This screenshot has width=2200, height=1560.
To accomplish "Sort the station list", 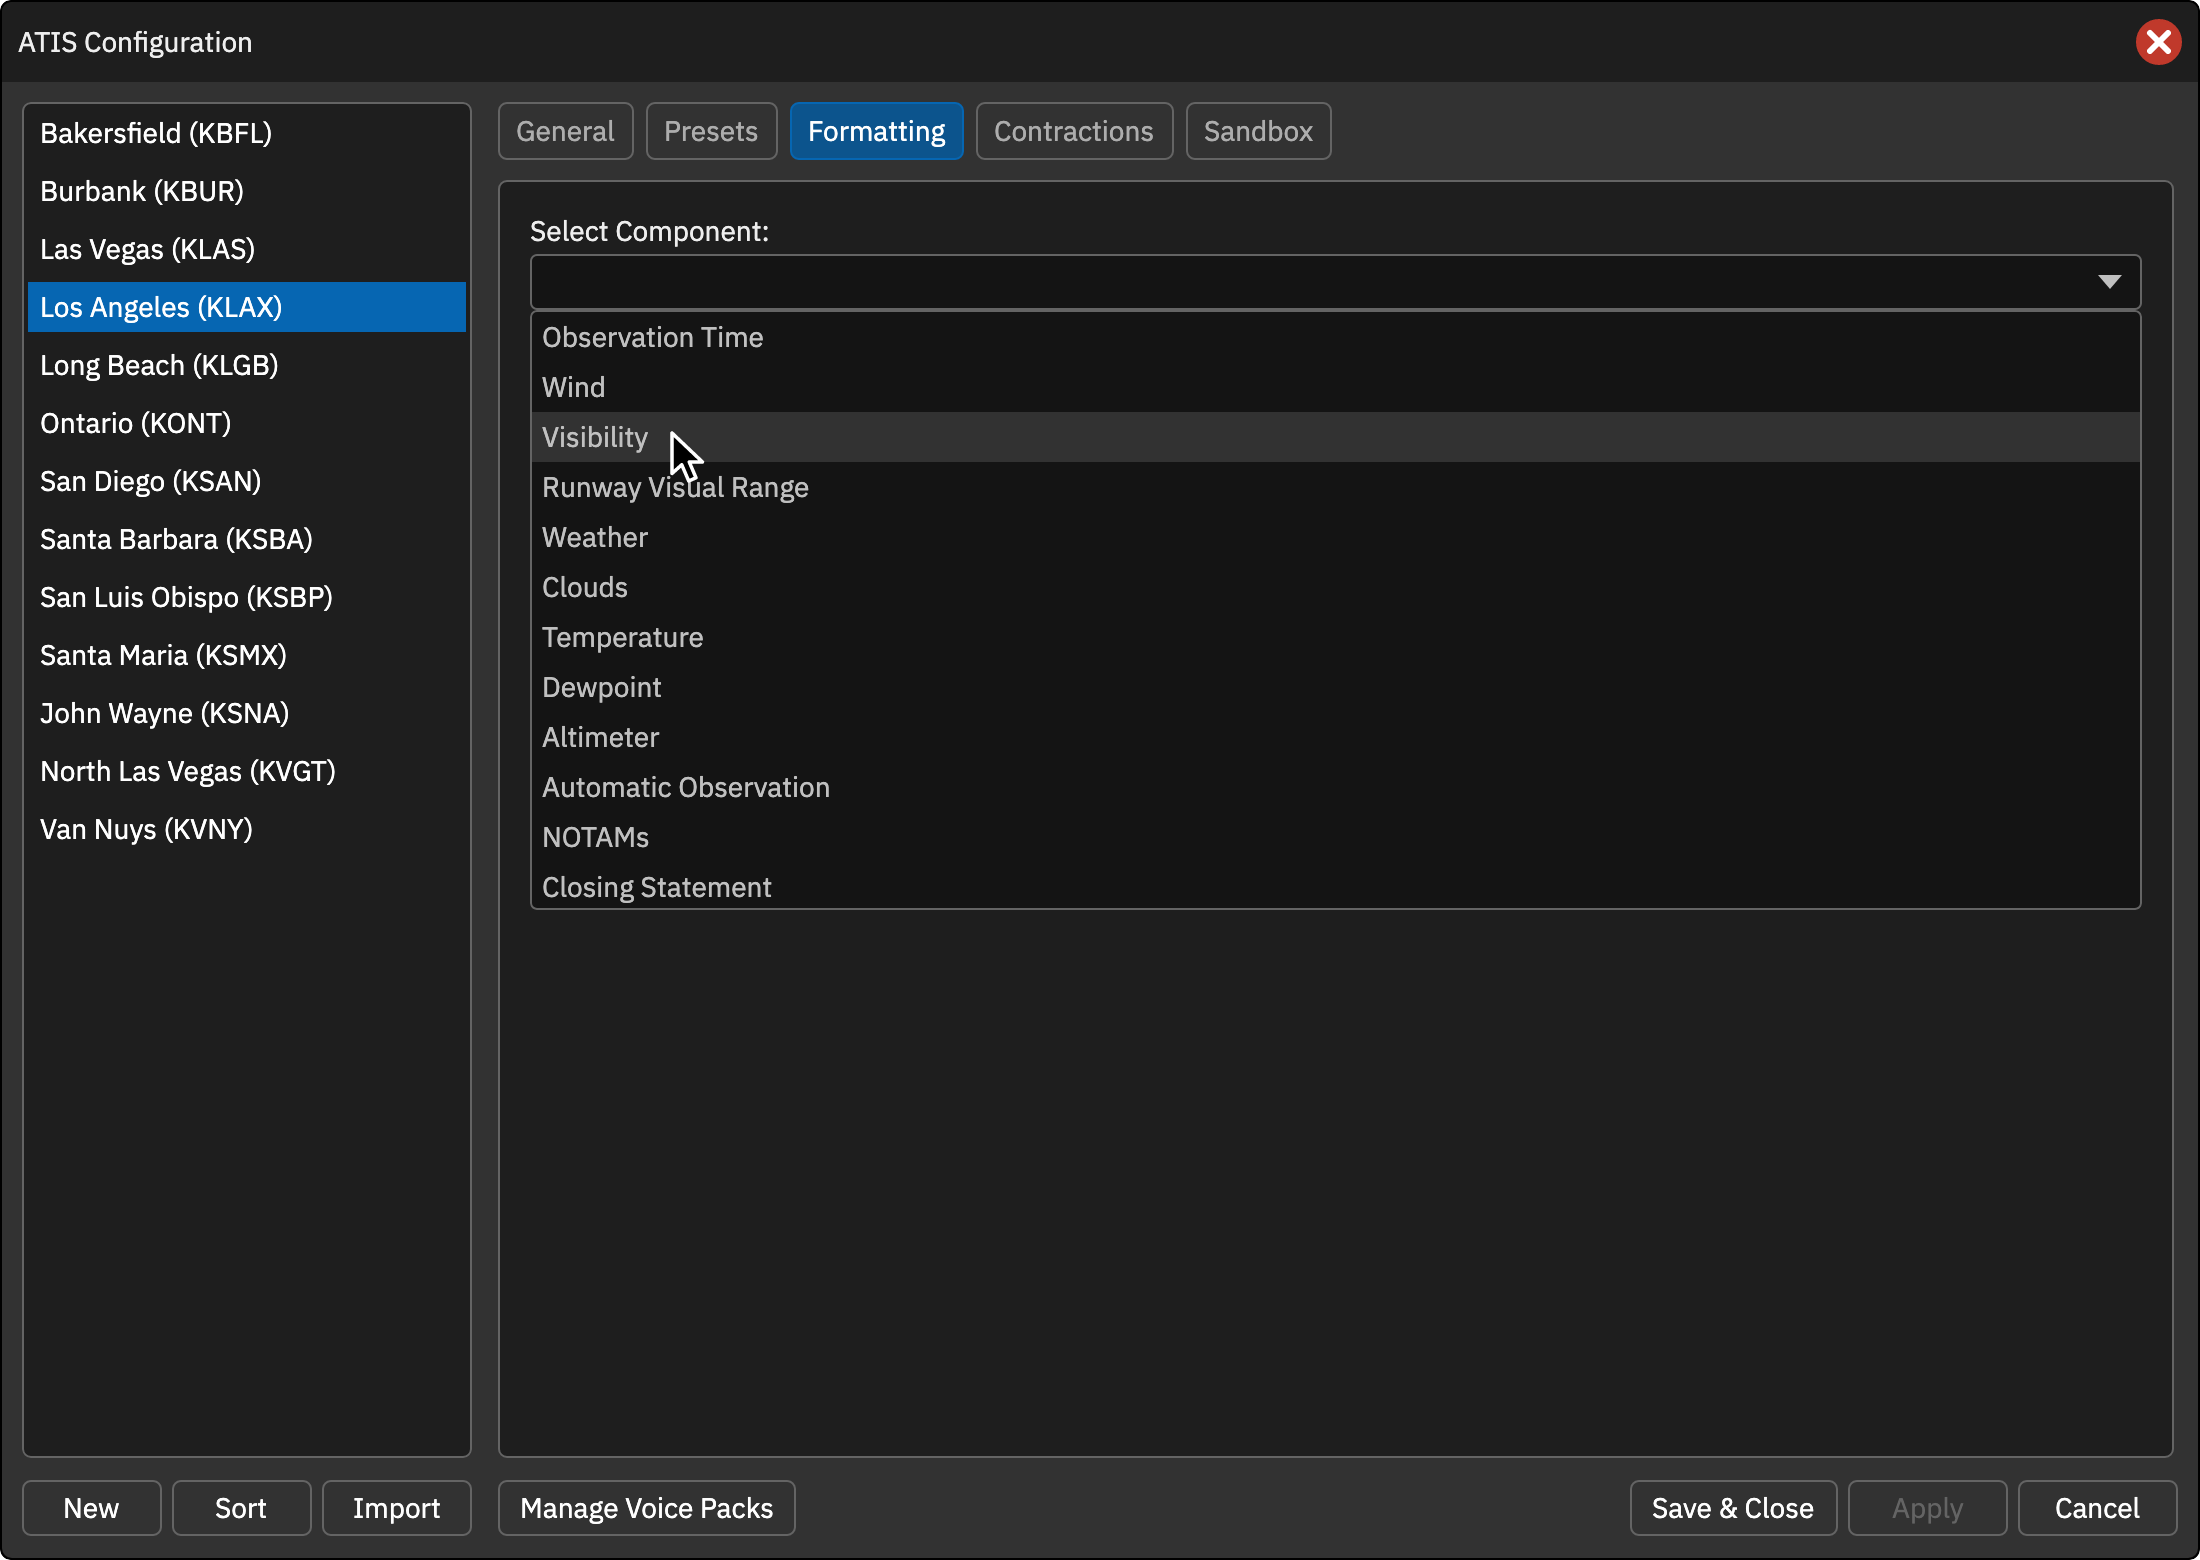I will pyautogui.click(x=241, y=1508).
